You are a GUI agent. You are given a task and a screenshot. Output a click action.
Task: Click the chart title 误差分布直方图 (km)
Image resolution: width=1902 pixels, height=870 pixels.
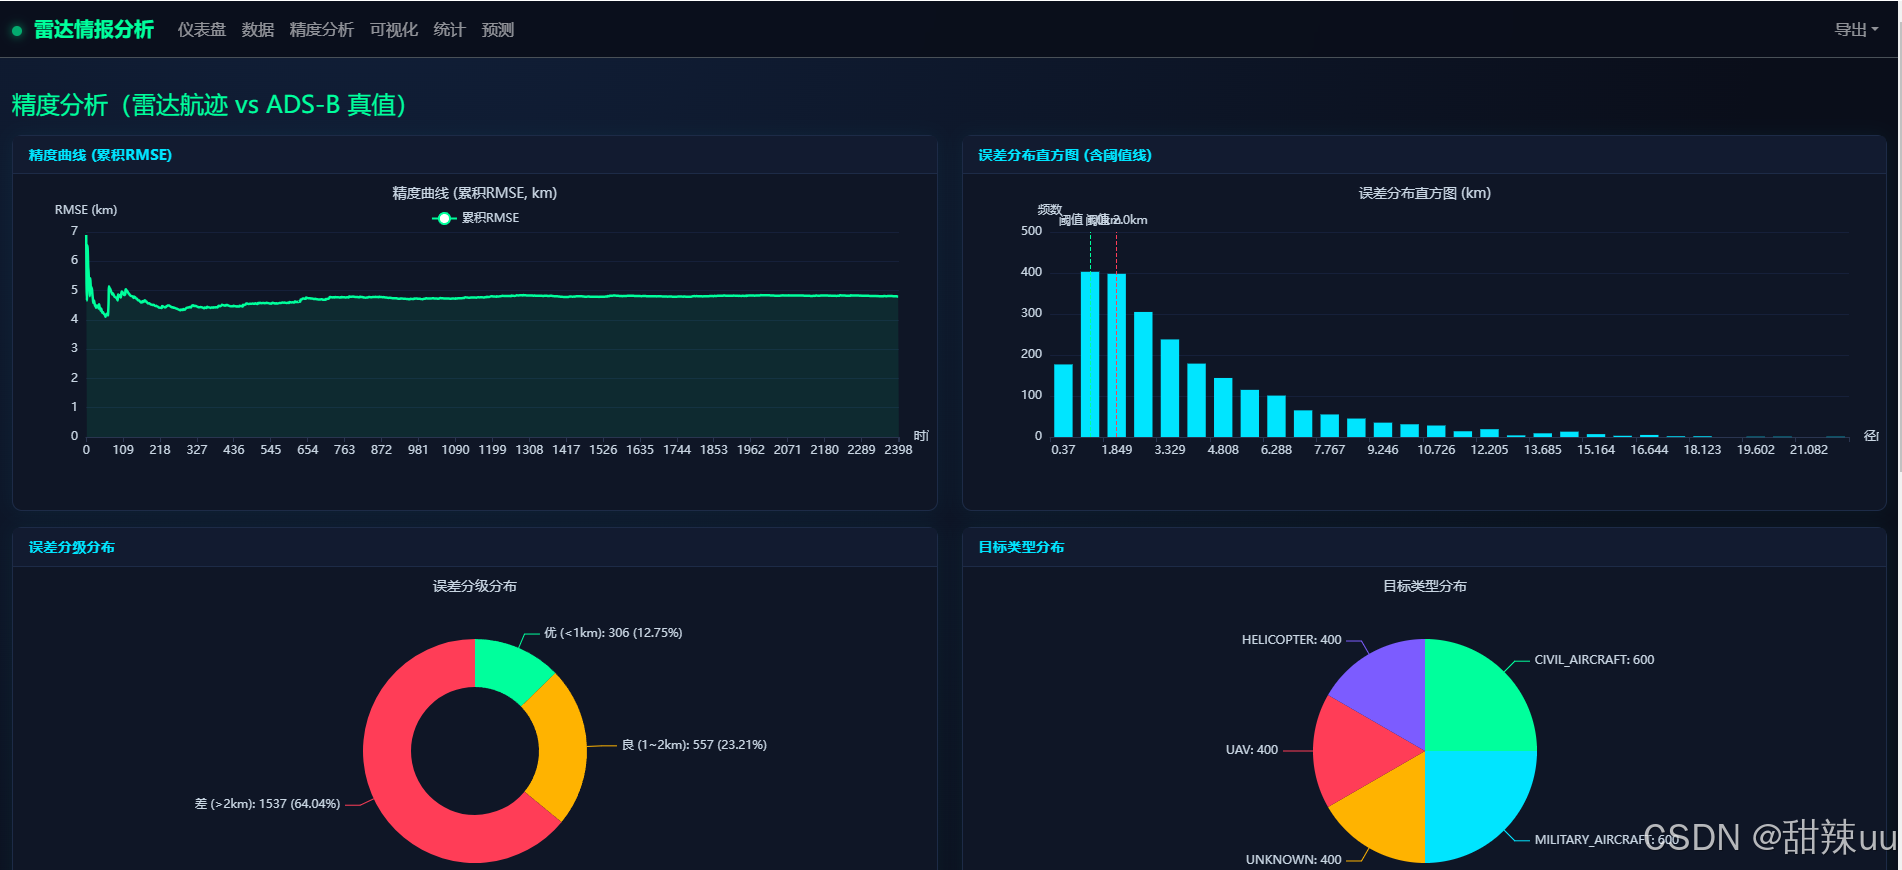[x=1425, y=193]
